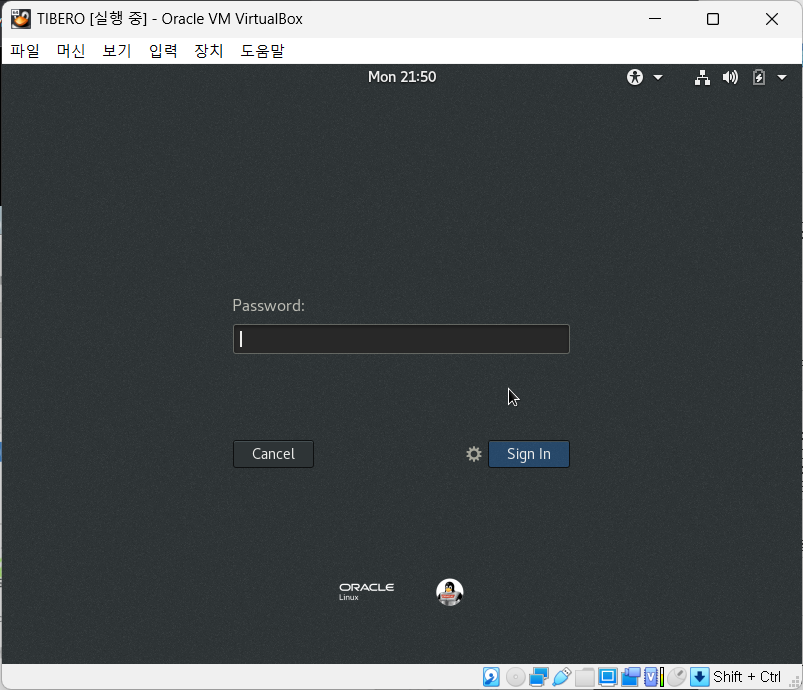
Task: Click the penguin user avatar at bottom
Action: coord(450,592)
